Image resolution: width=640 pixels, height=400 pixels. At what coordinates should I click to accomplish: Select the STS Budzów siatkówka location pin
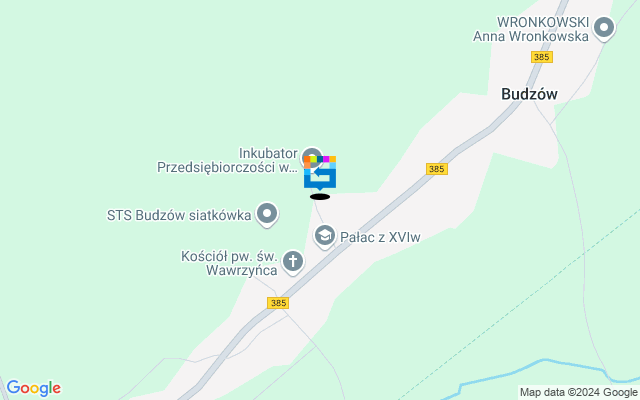click(x=267, y=215)
